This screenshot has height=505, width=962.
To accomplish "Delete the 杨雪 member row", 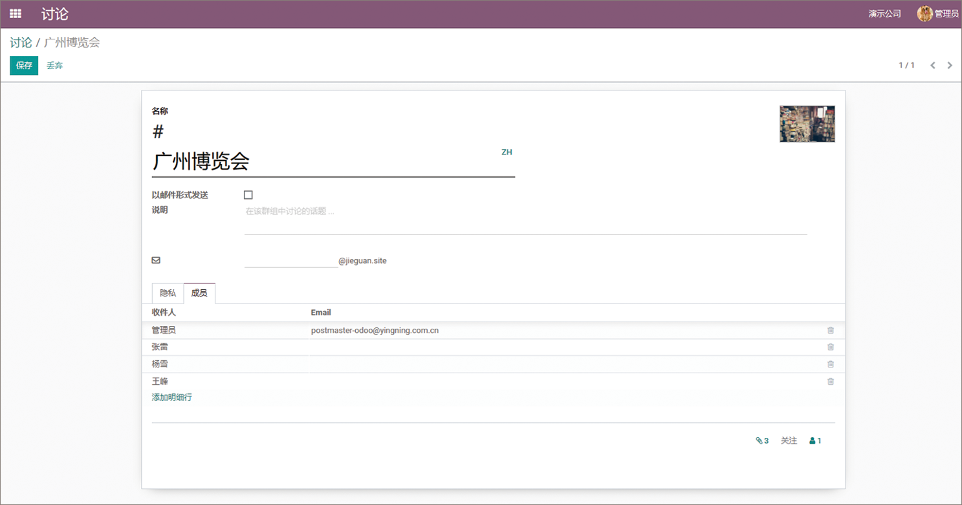I will tap(830, 364).
